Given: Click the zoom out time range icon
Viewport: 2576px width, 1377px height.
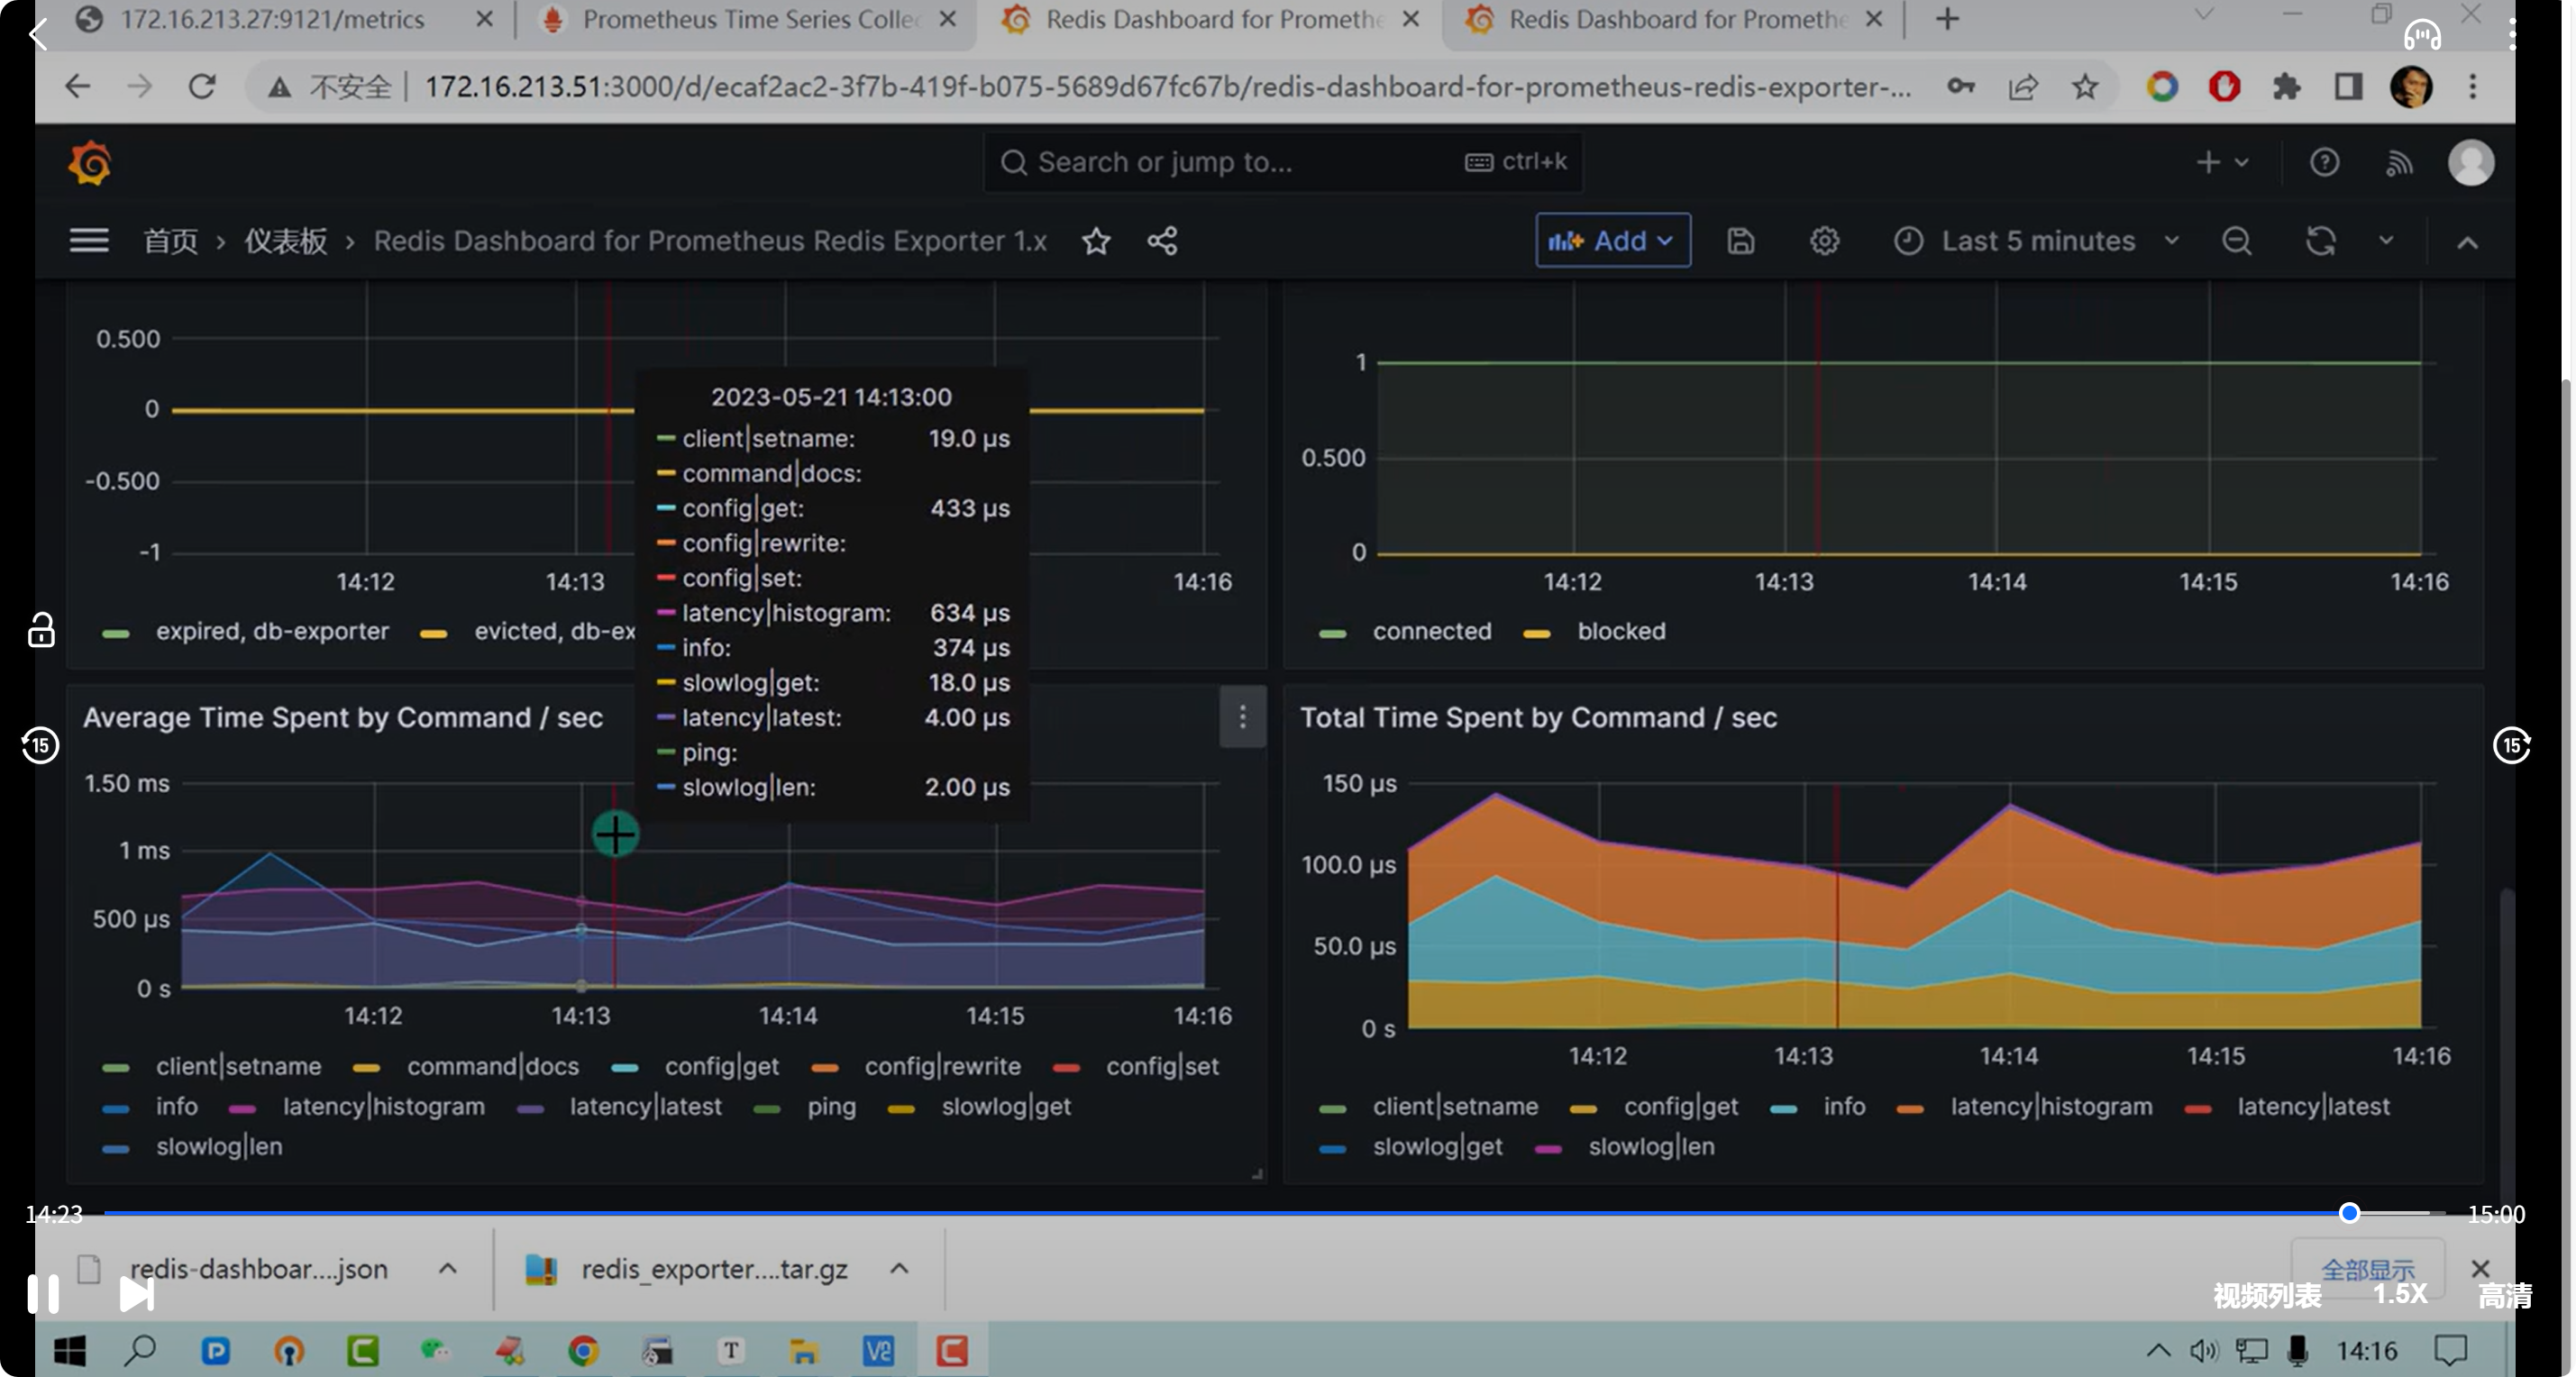Looking at the screenshot, I should pyautogui.click(x=2236, y=241).
